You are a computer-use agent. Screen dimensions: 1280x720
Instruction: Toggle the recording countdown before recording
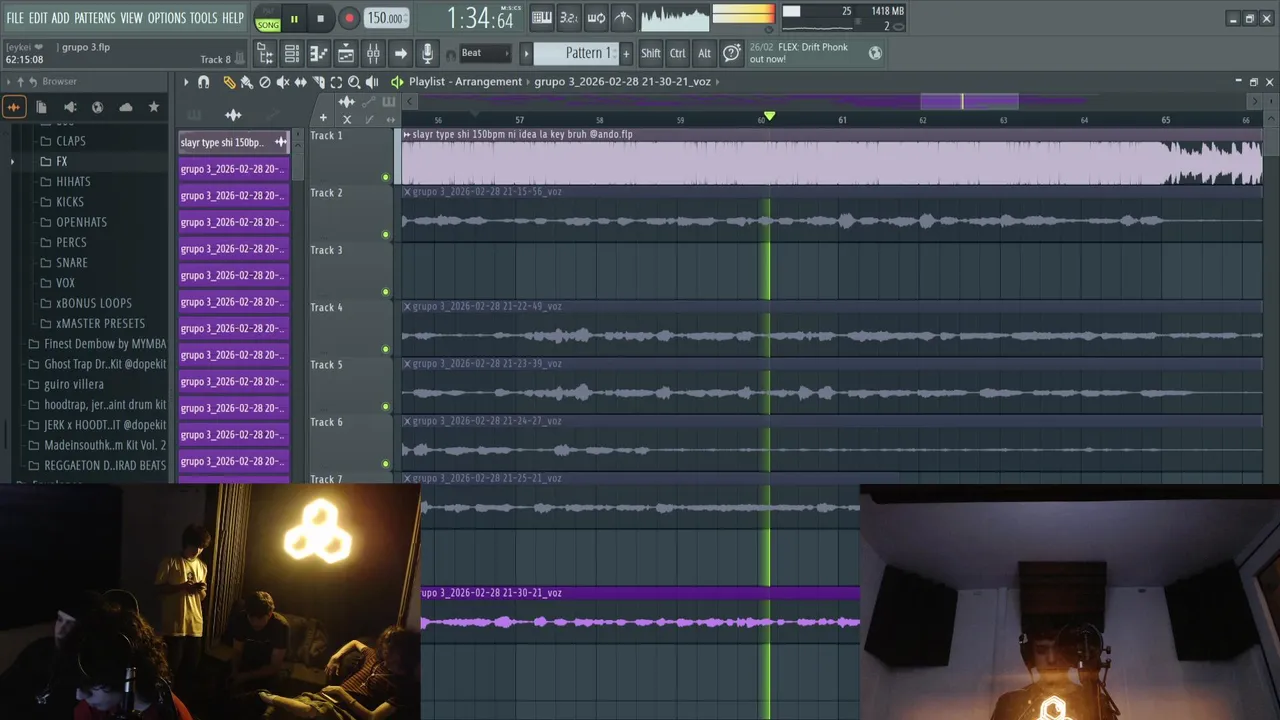click(568, 18)
